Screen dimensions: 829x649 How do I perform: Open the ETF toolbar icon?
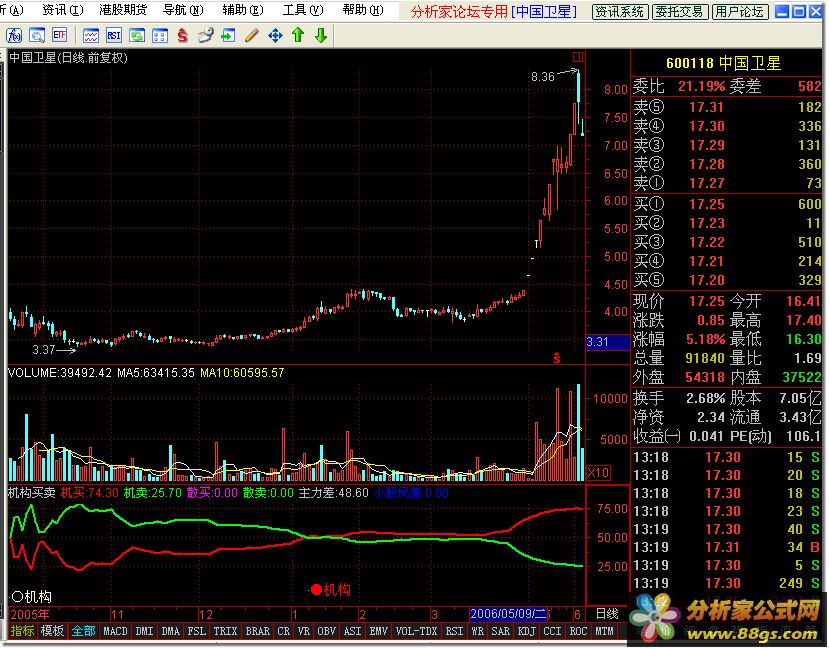pyautogui.click(x=59, y=35)
